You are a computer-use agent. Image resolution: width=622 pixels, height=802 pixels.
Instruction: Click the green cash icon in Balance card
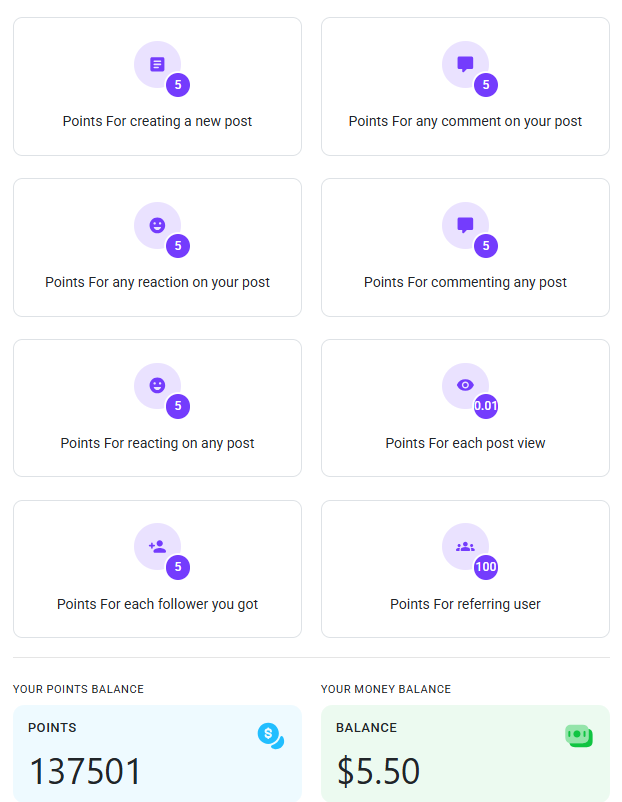pos(579,736)
